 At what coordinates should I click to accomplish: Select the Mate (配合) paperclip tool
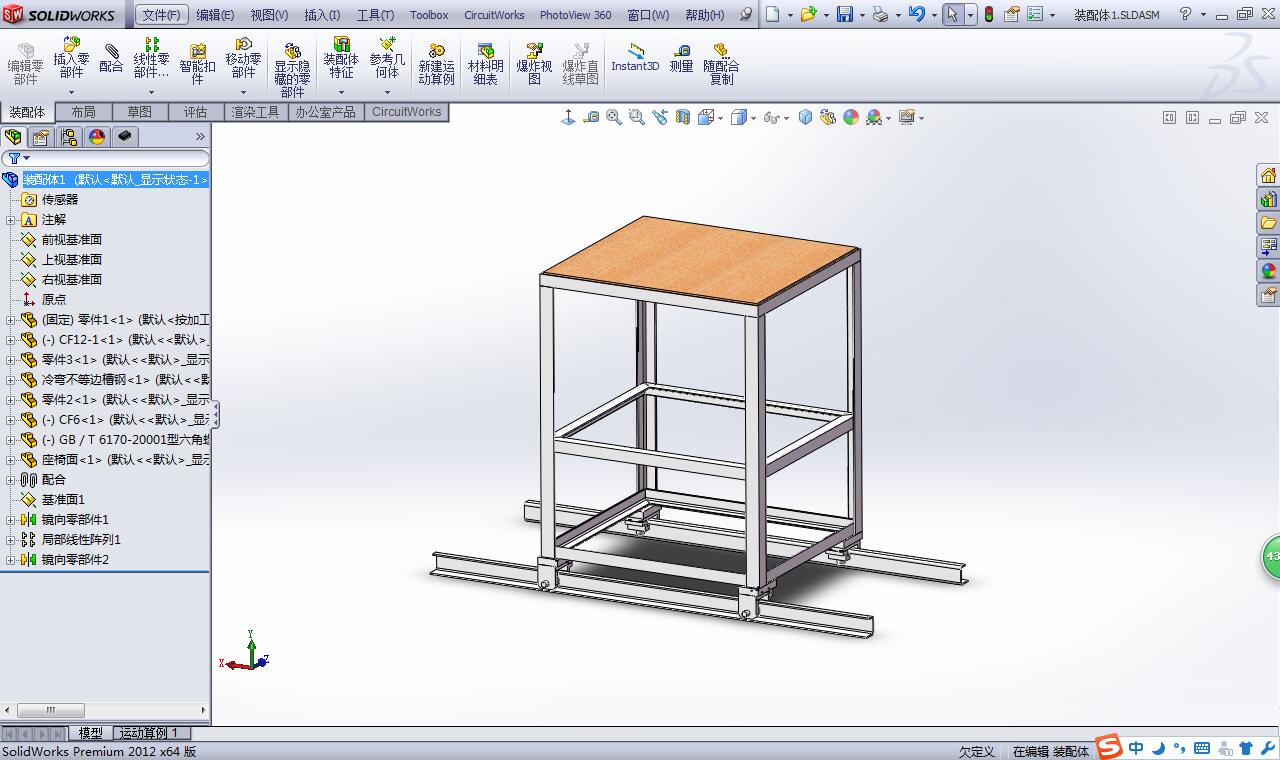point(111,58)
